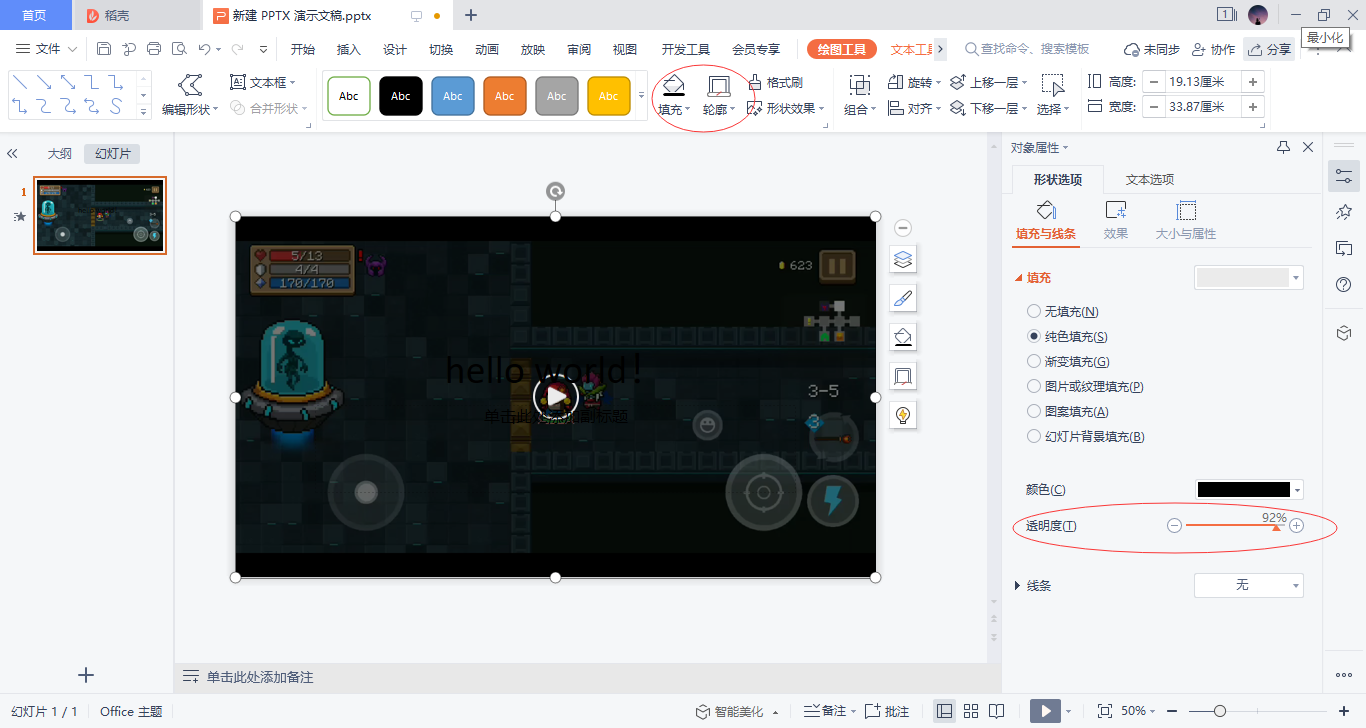This screenshot has height=728, width=1366.
Task: Pin the 对象属性 panel
Action: (1284, 147)
